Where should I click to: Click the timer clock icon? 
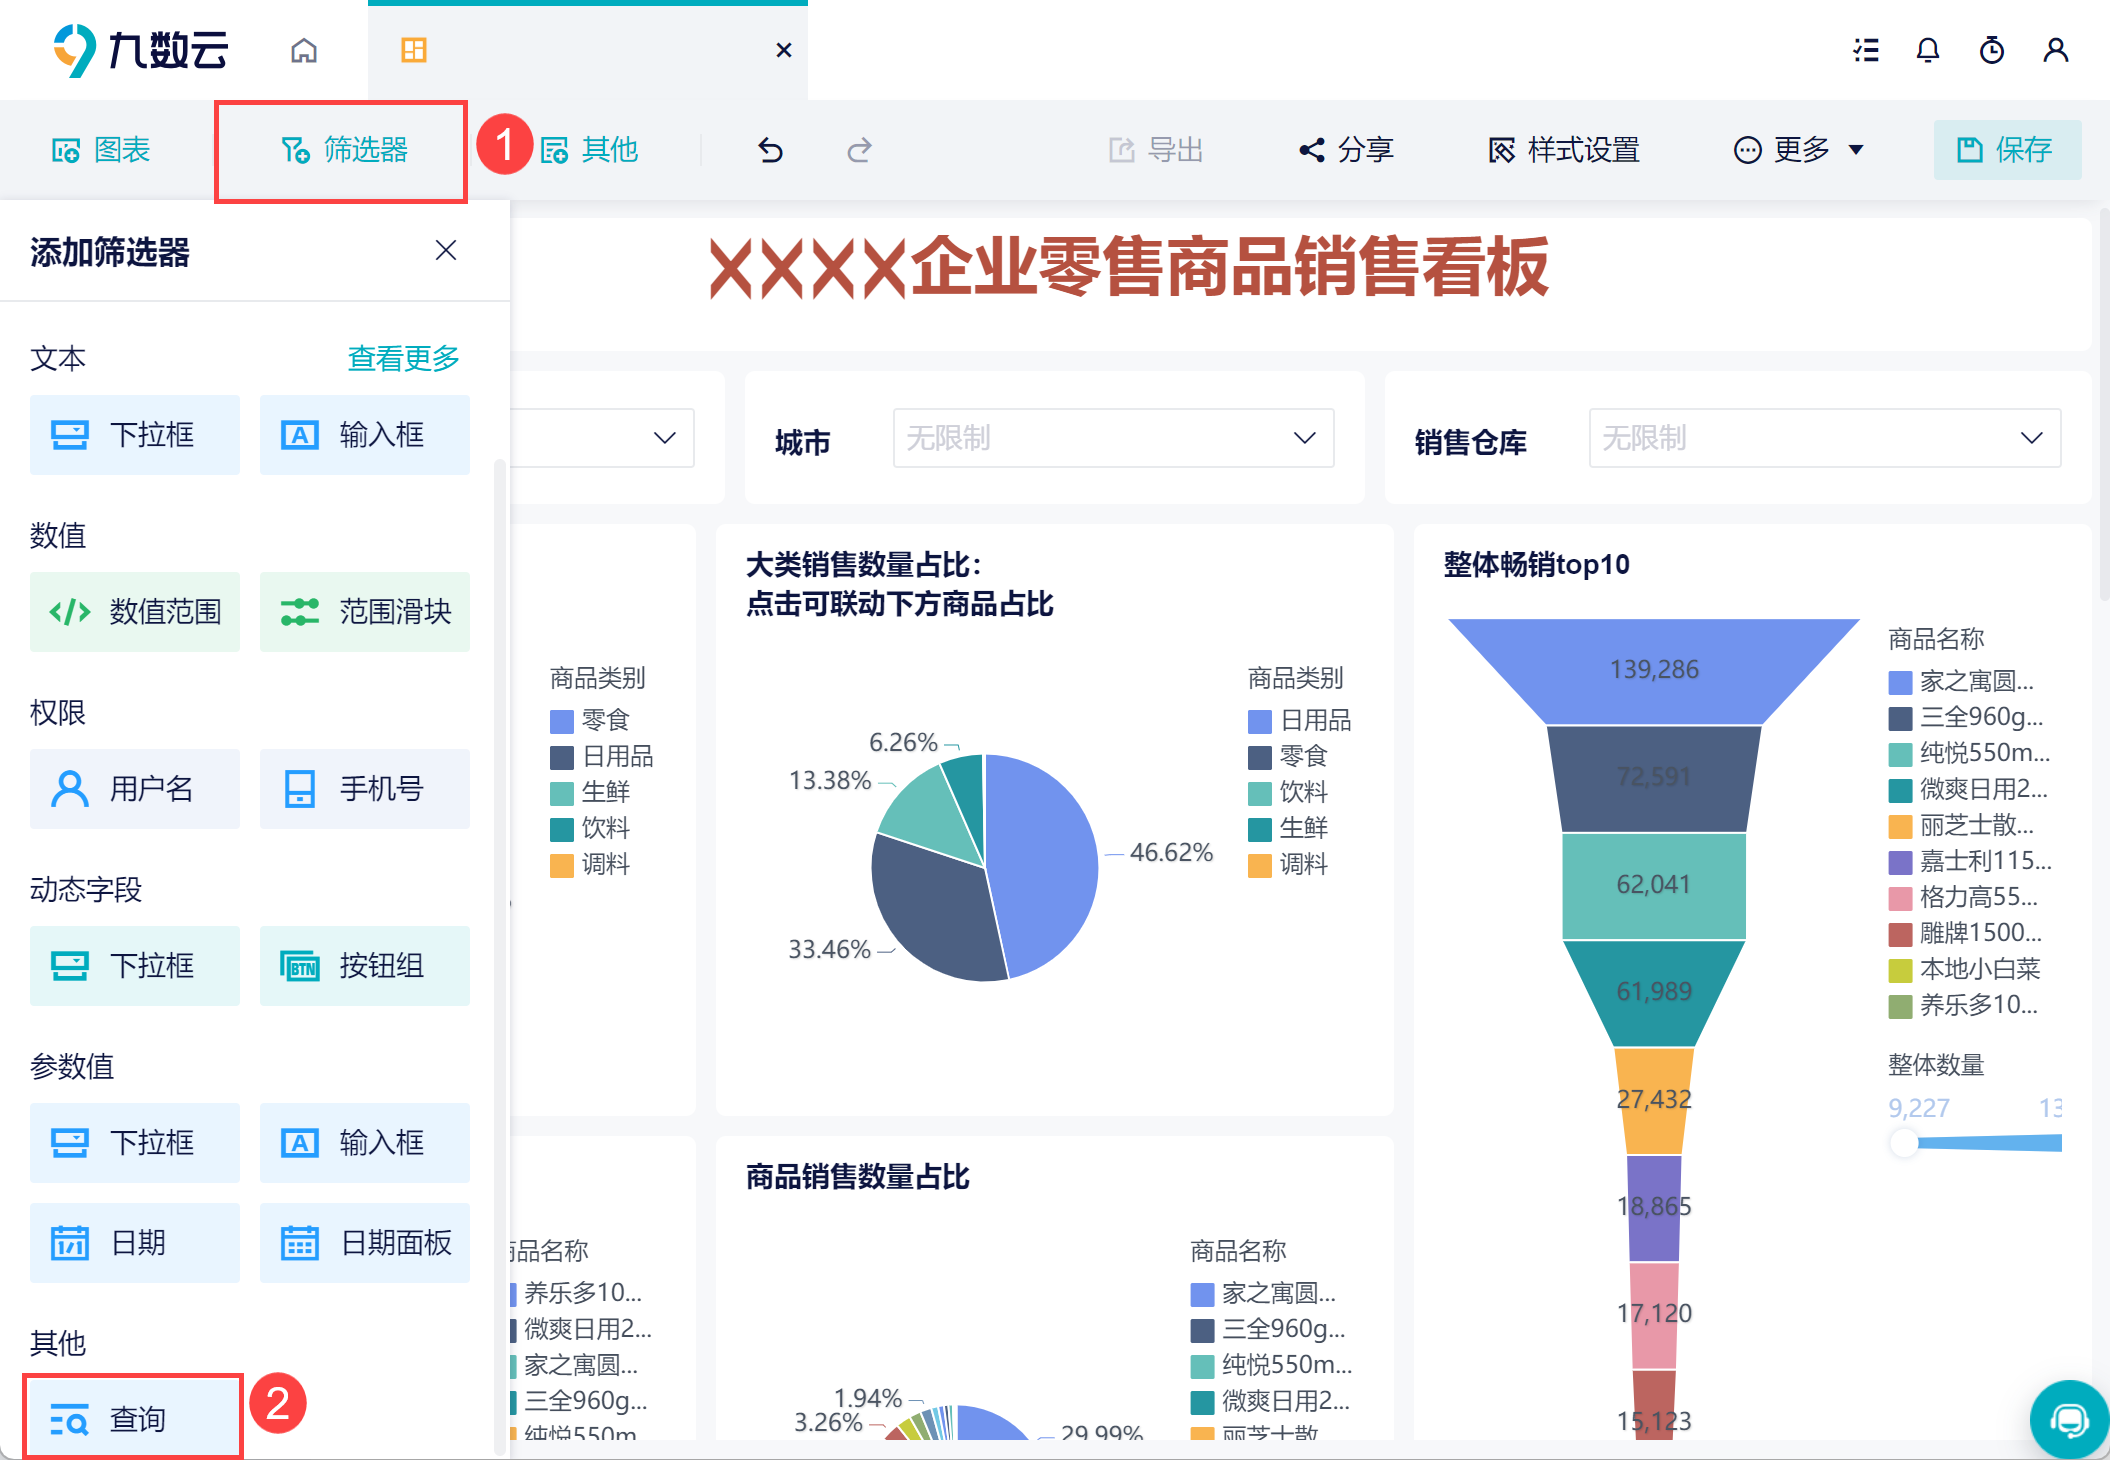click(1991, 50)
